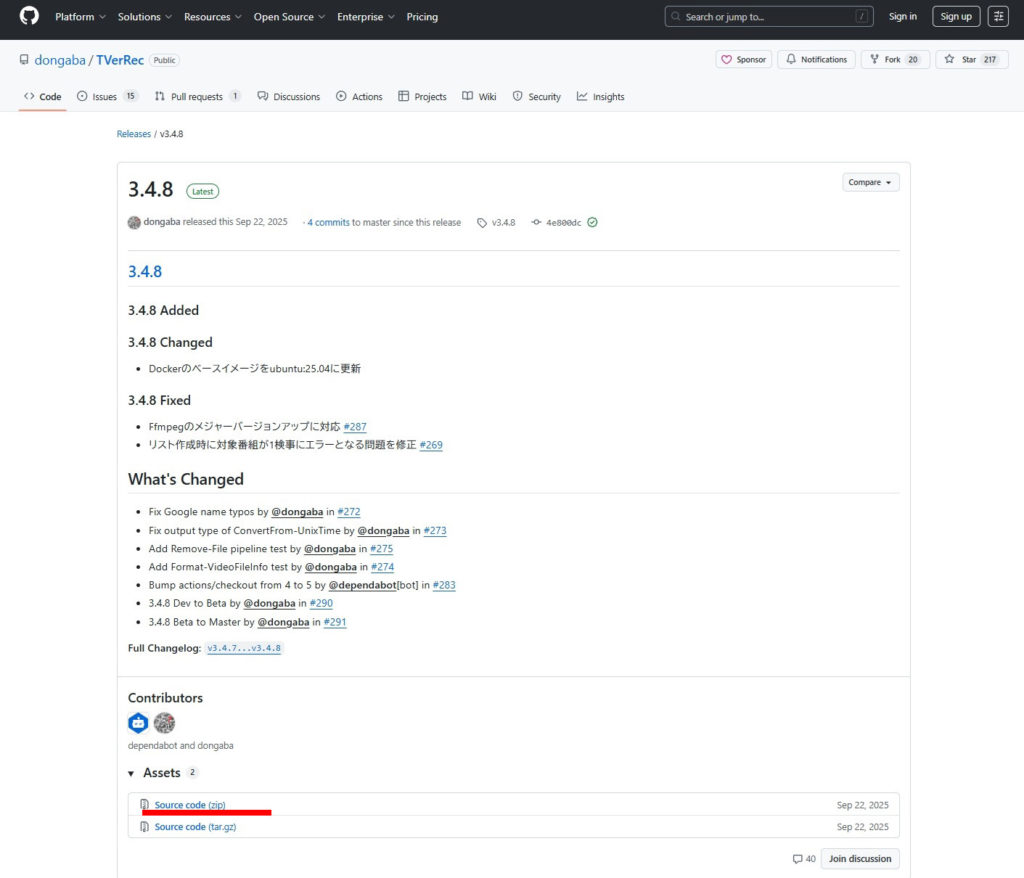Open the Platform navigation dropdown
Image resolution: width=1024 pixels, height=878 pixels.
[x=80, y=17]
